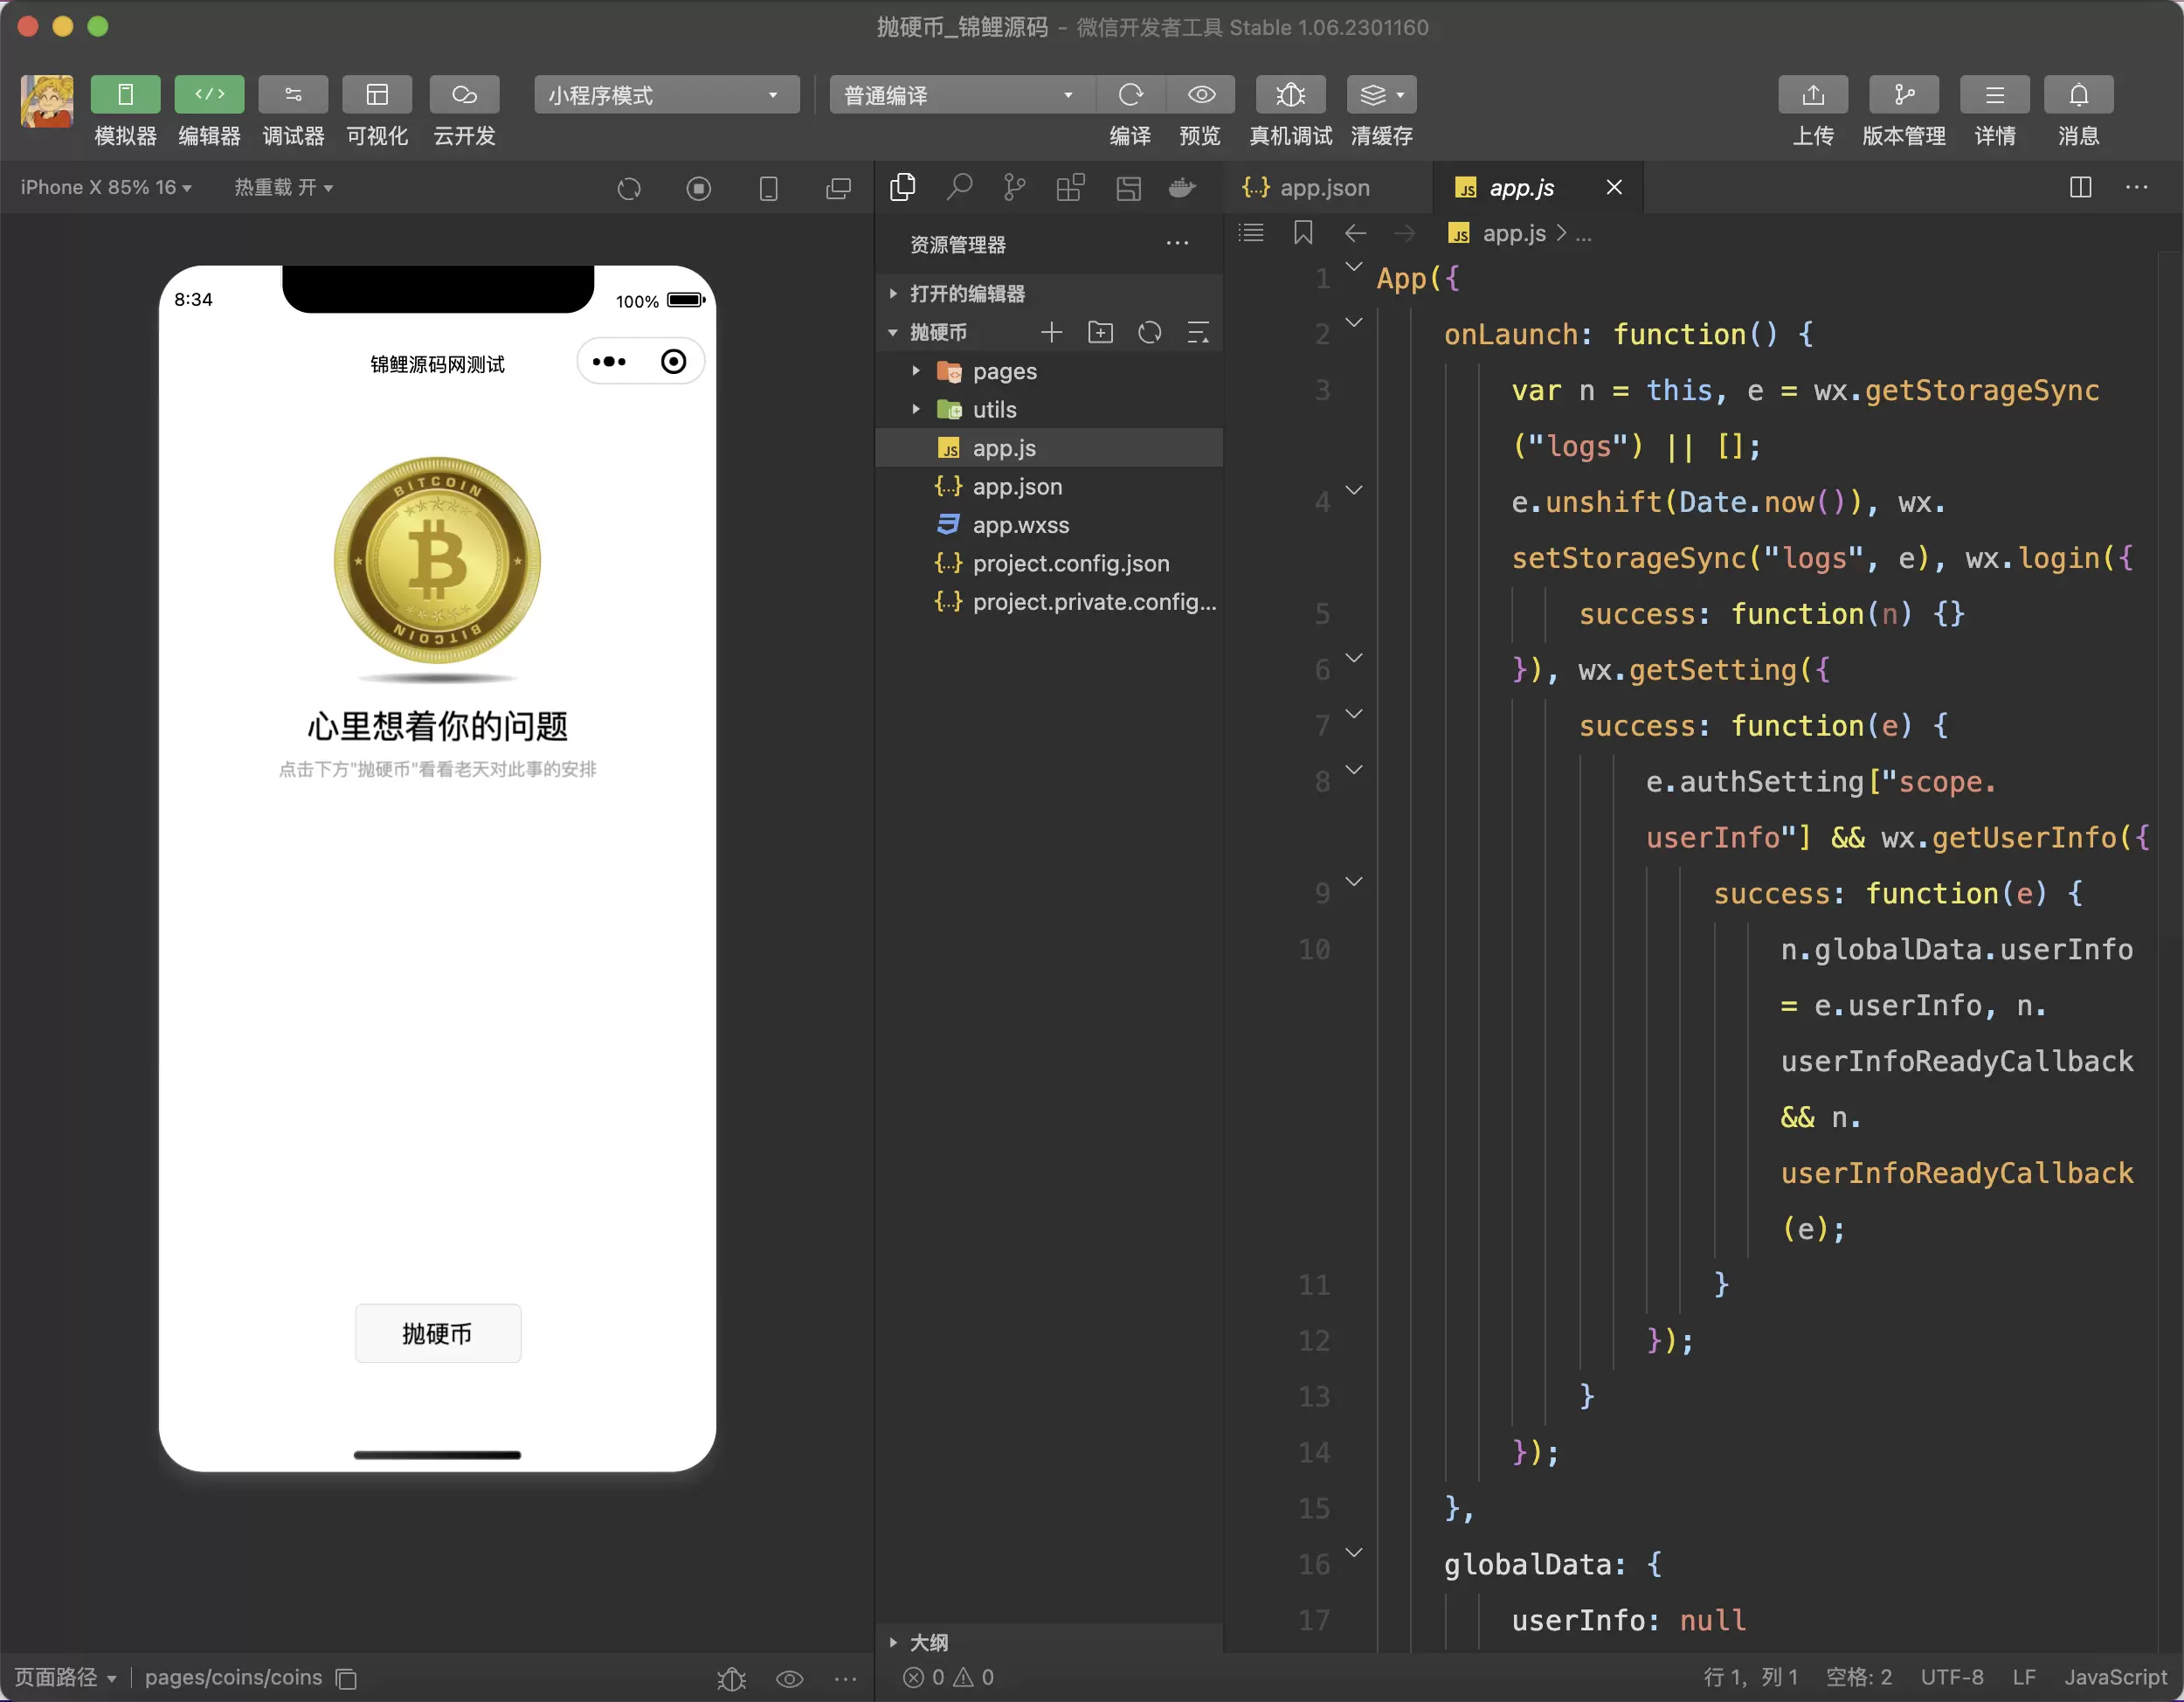
Task: Open the explorer panel more options
Action: [1177, 244]
